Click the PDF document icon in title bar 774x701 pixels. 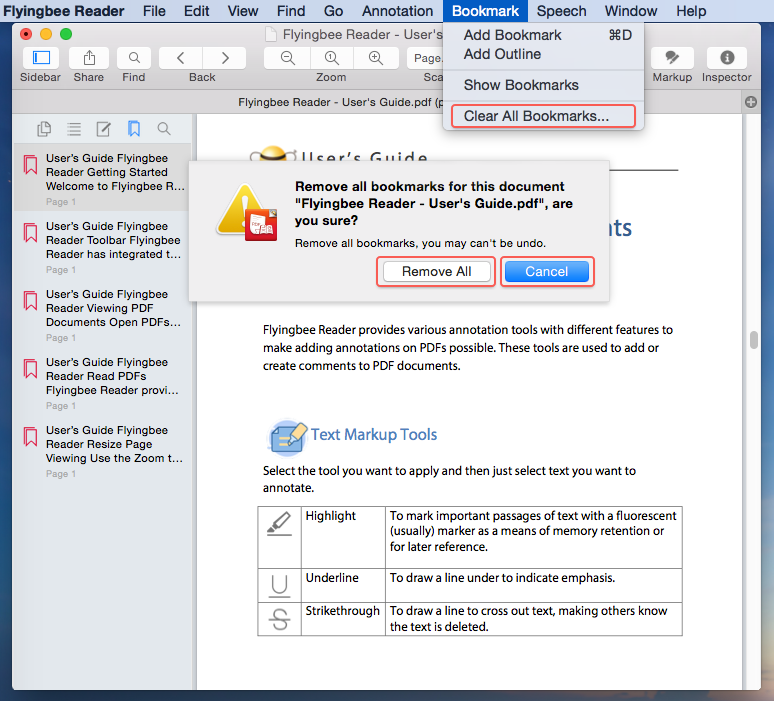pyautogui.click(x=271, y=35)
